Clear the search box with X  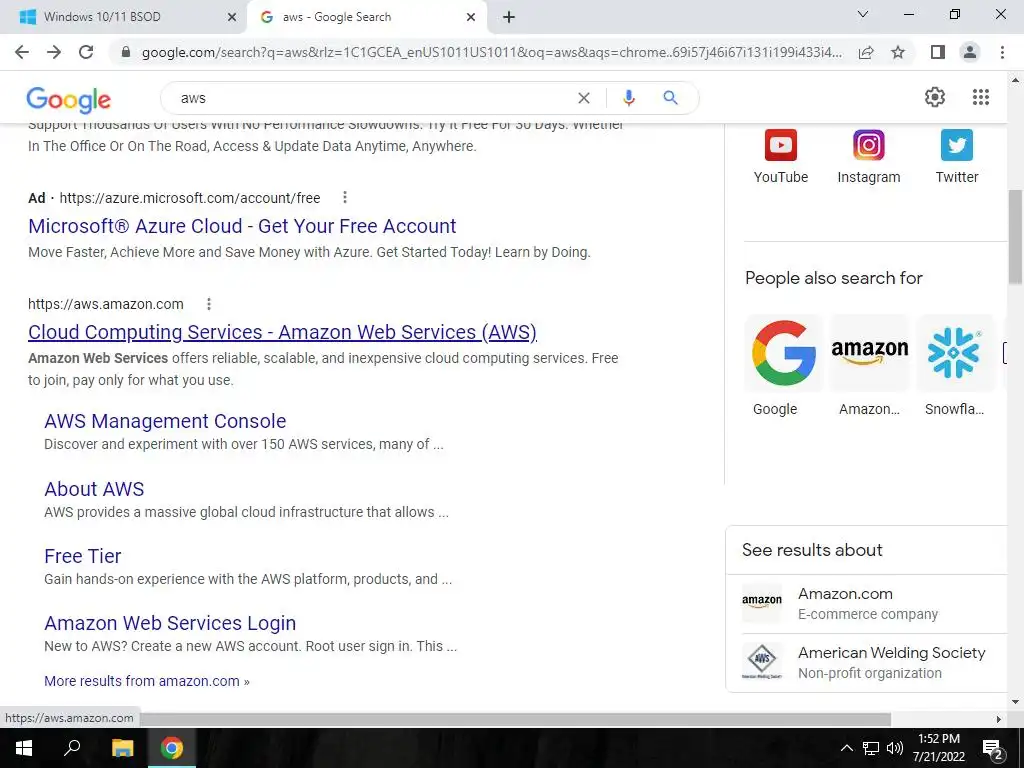pyautogui.click(x=584, y=98)
